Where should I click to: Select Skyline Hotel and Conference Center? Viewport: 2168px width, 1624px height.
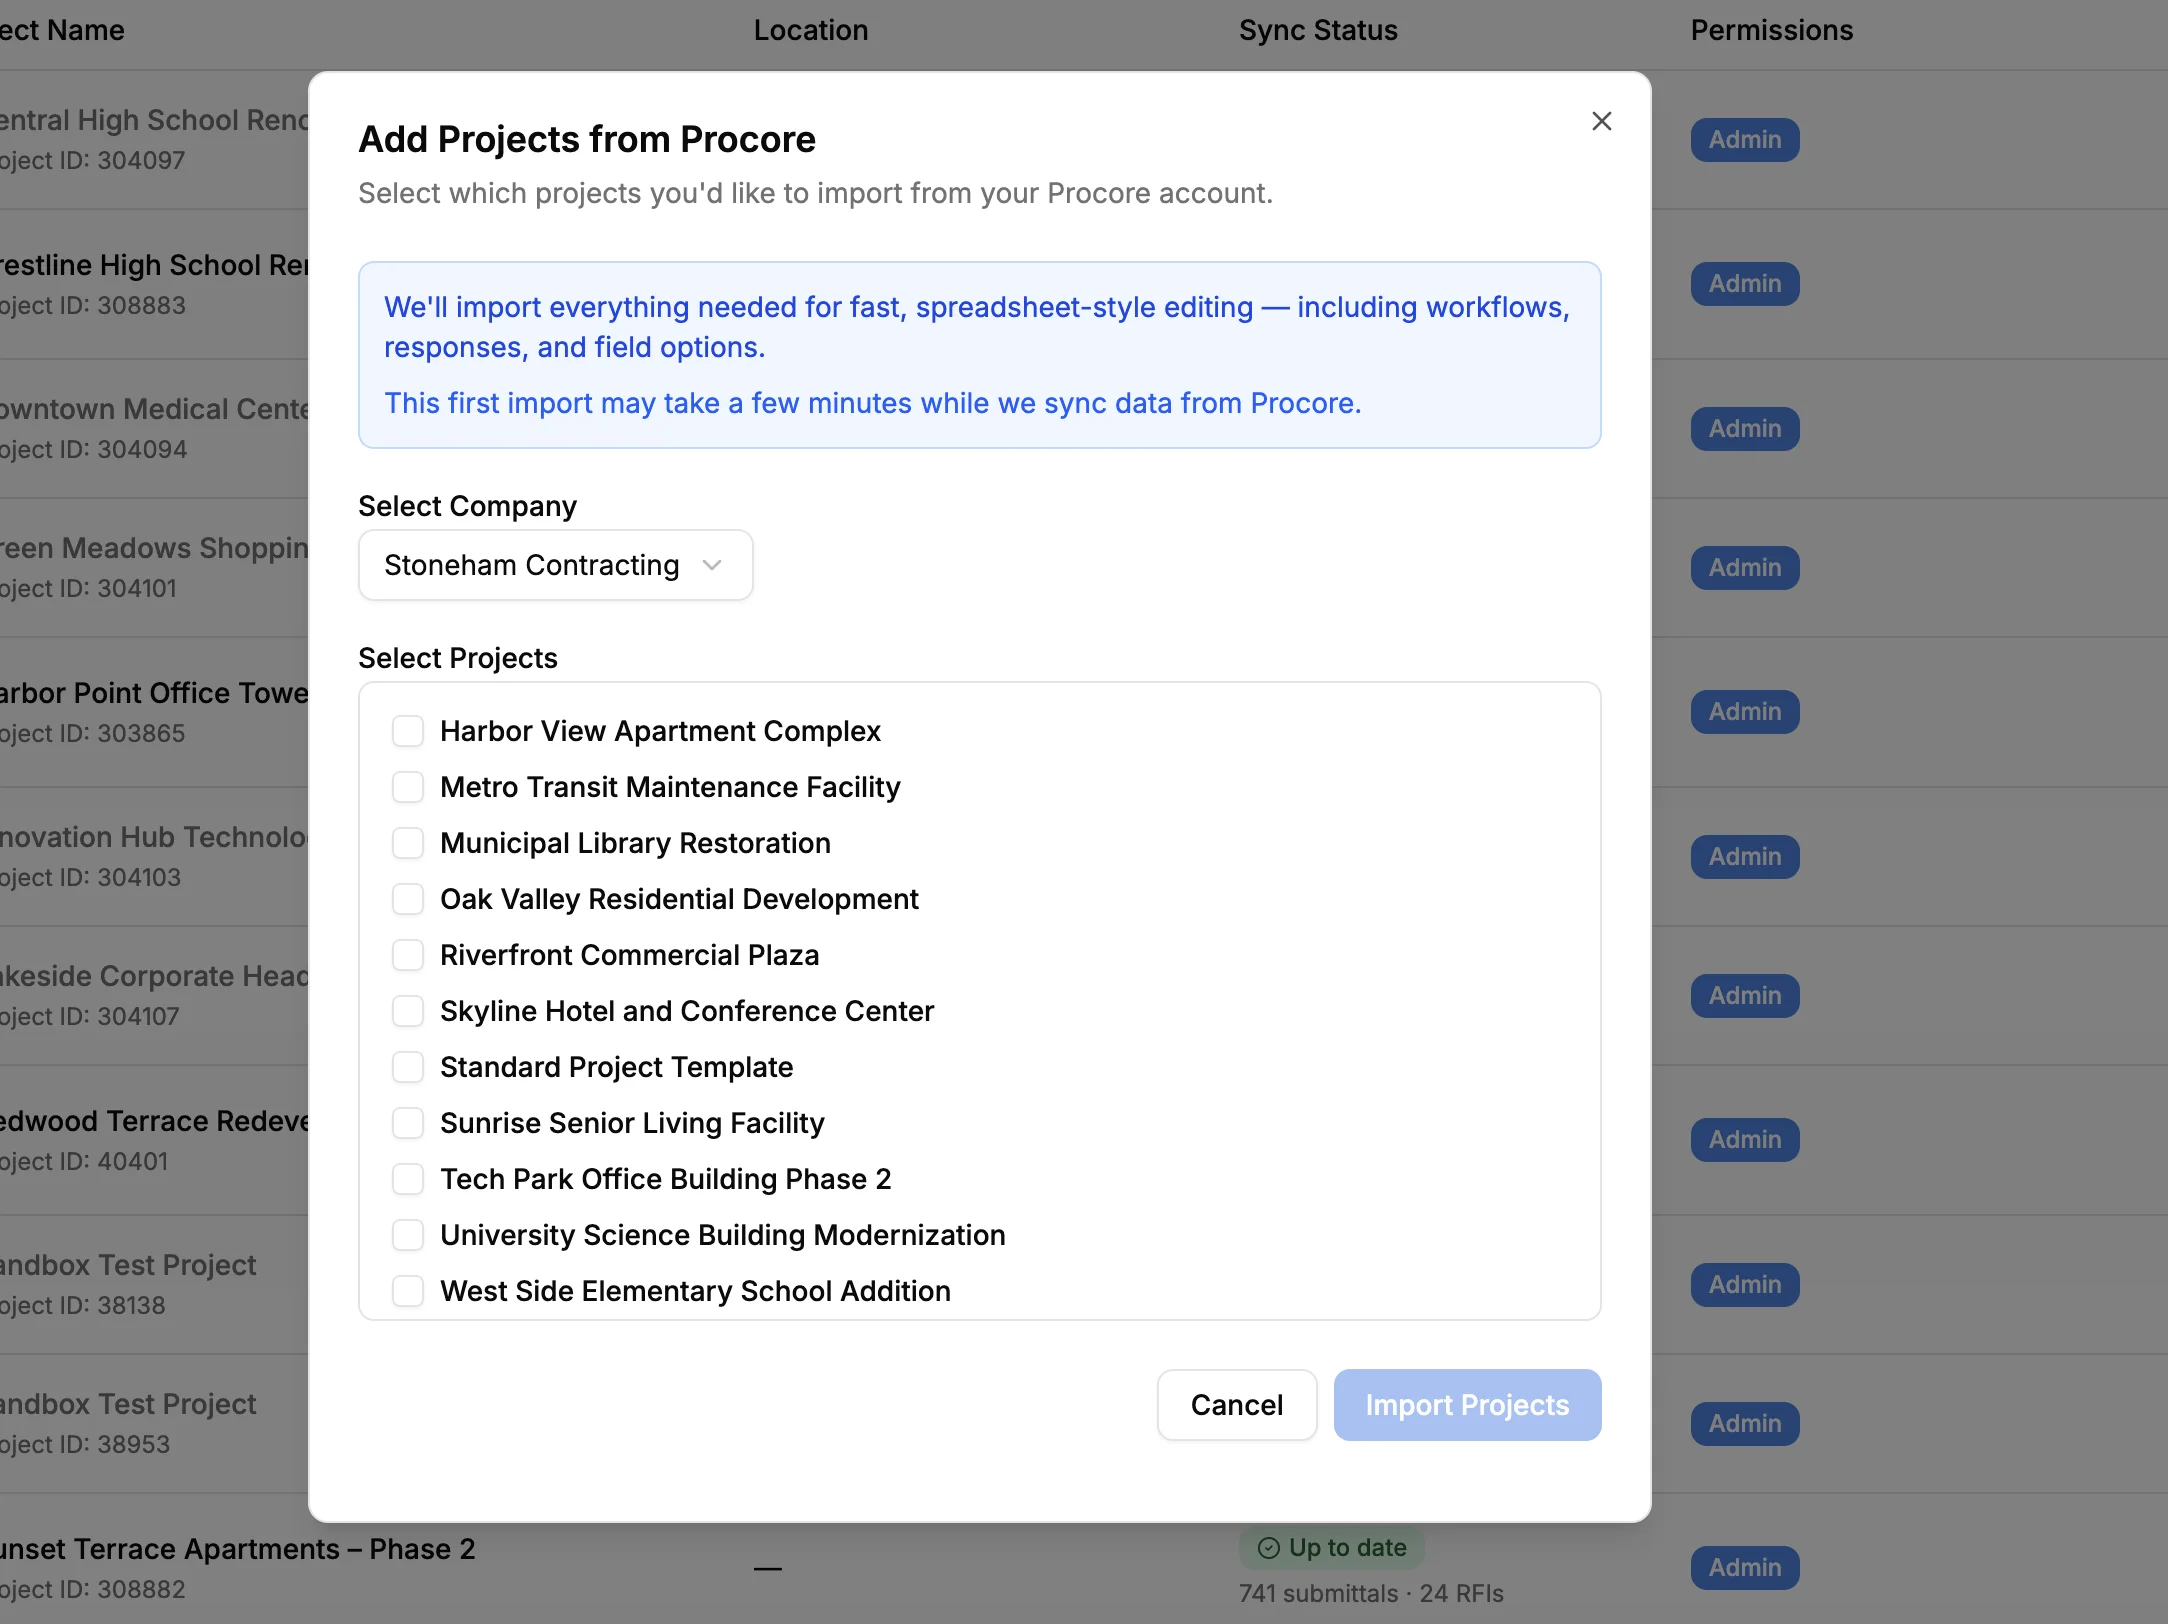point(408,1011)
